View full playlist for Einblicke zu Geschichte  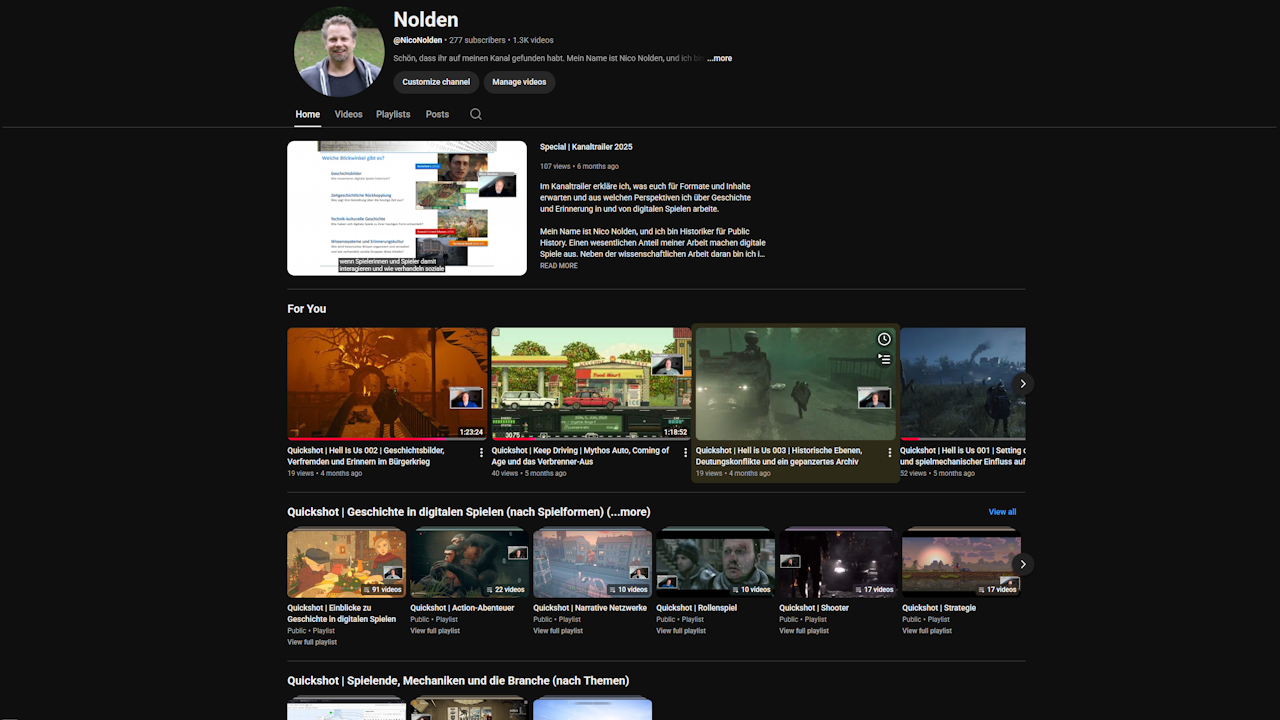tap(312, 642)
